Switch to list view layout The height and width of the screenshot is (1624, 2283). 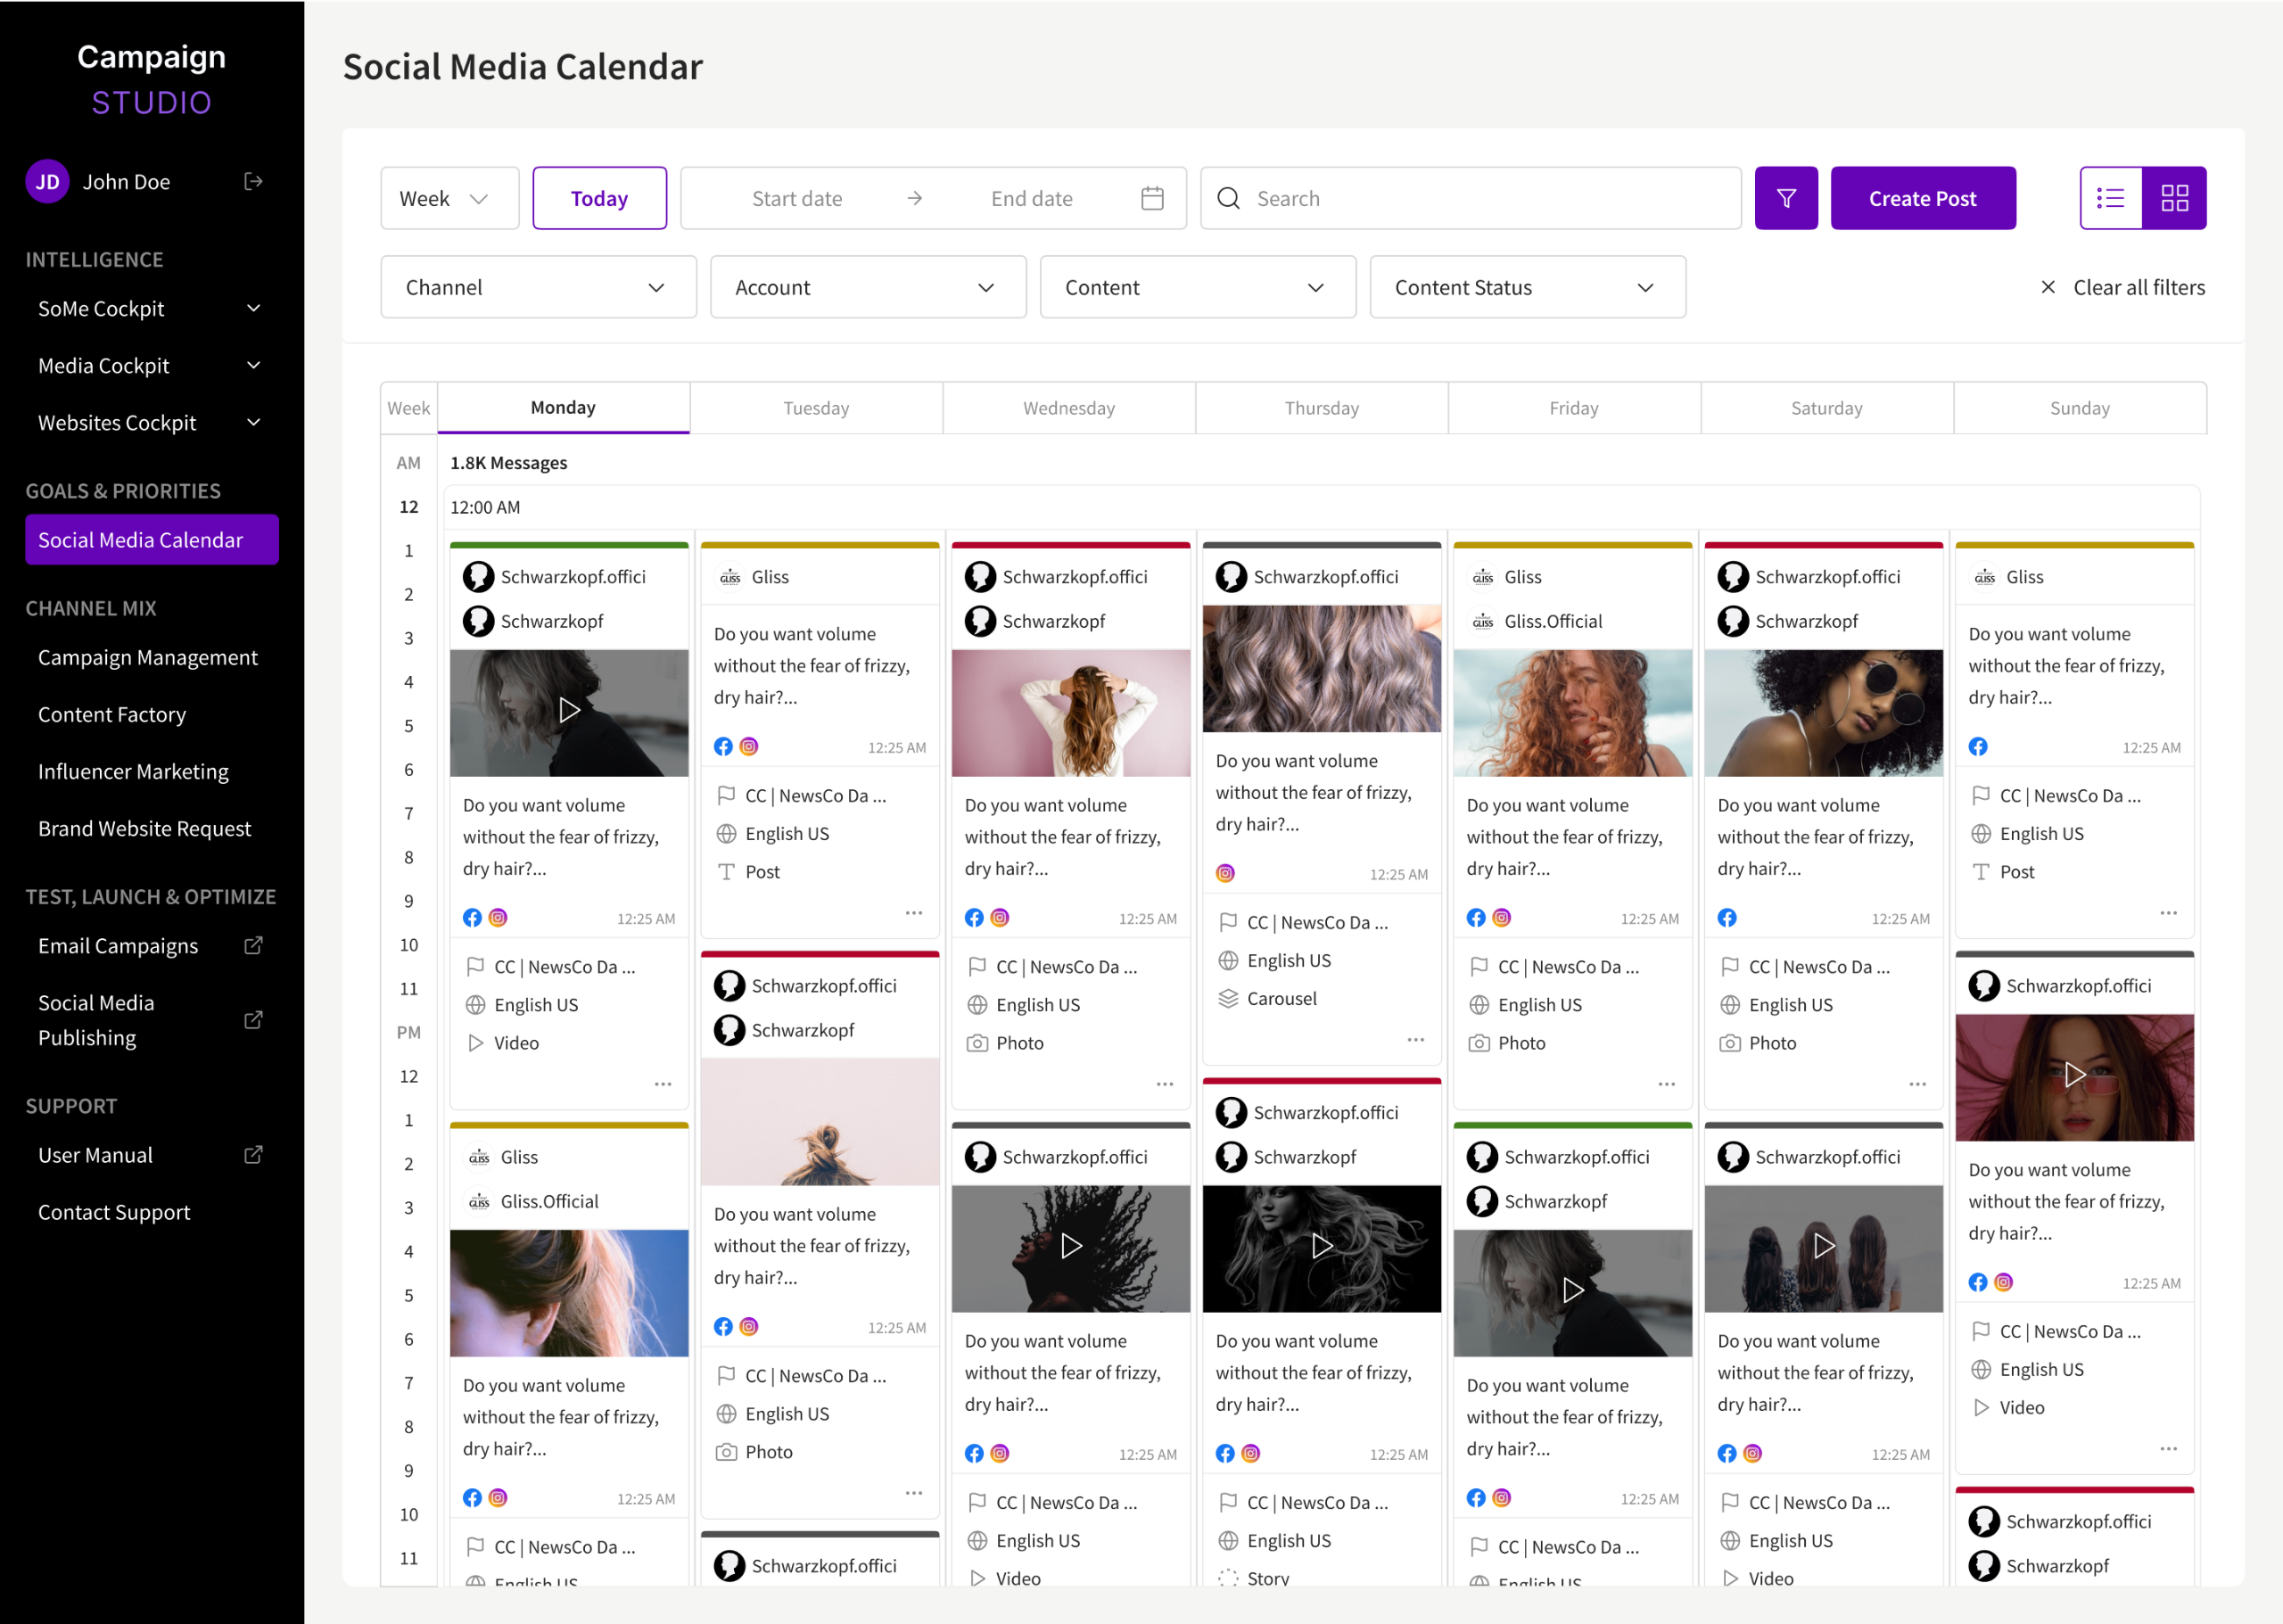(2110, 198)
